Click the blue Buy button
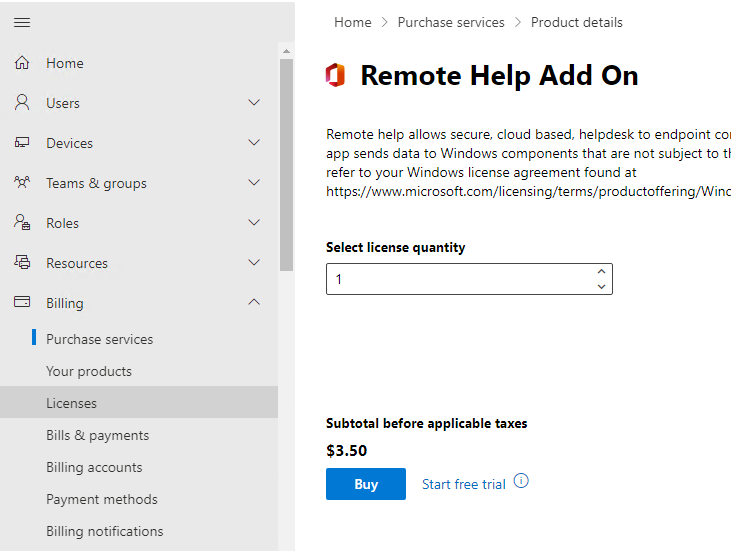Screen dimensions: 731x551 coord(366,484)
